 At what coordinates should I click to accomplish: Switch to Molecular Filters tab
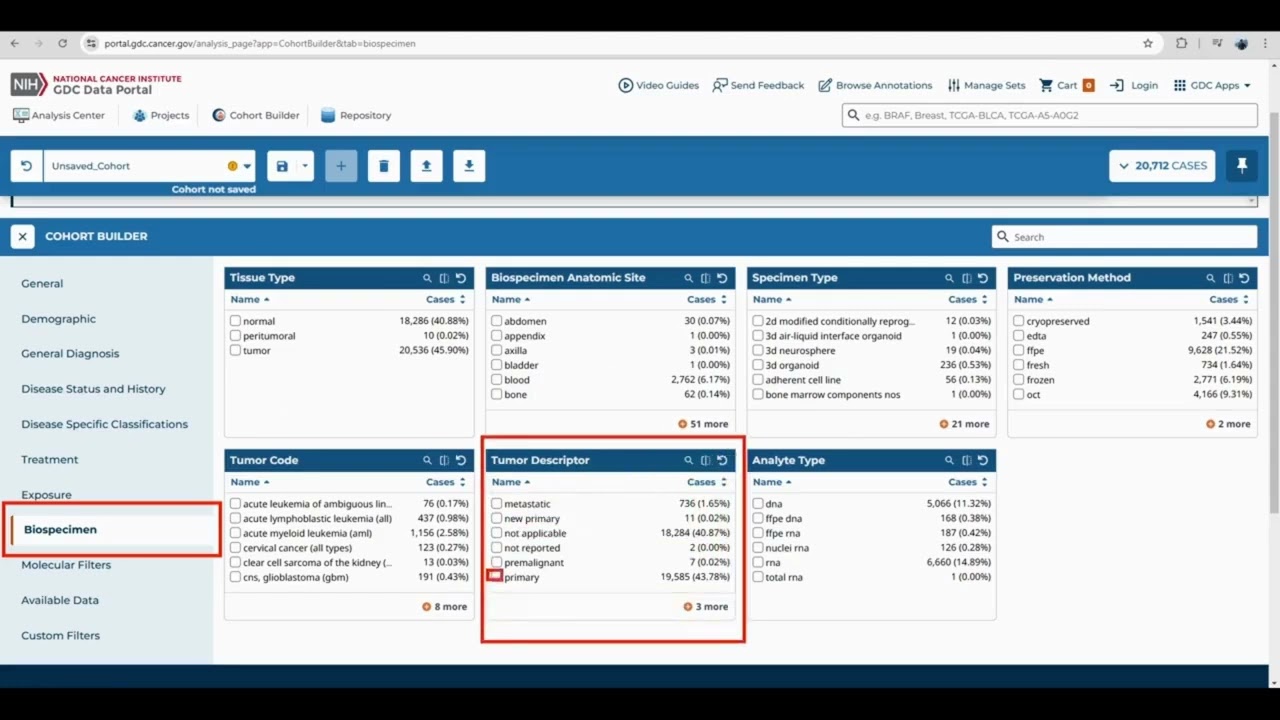66,565
